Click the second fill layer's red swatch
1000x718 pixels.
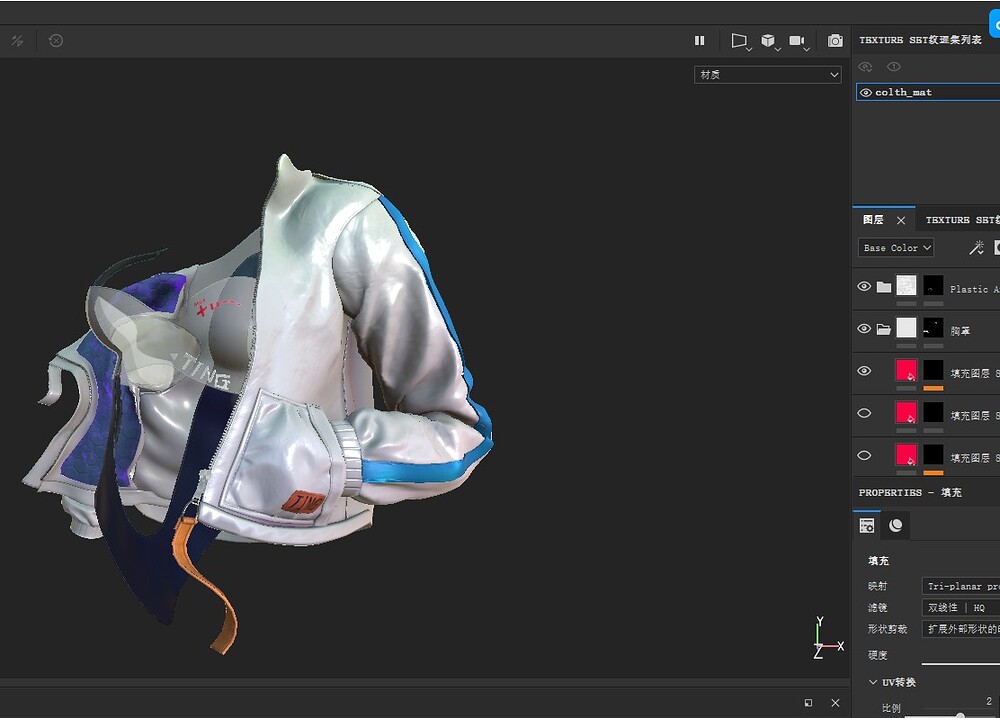click(x=906, y=413)
